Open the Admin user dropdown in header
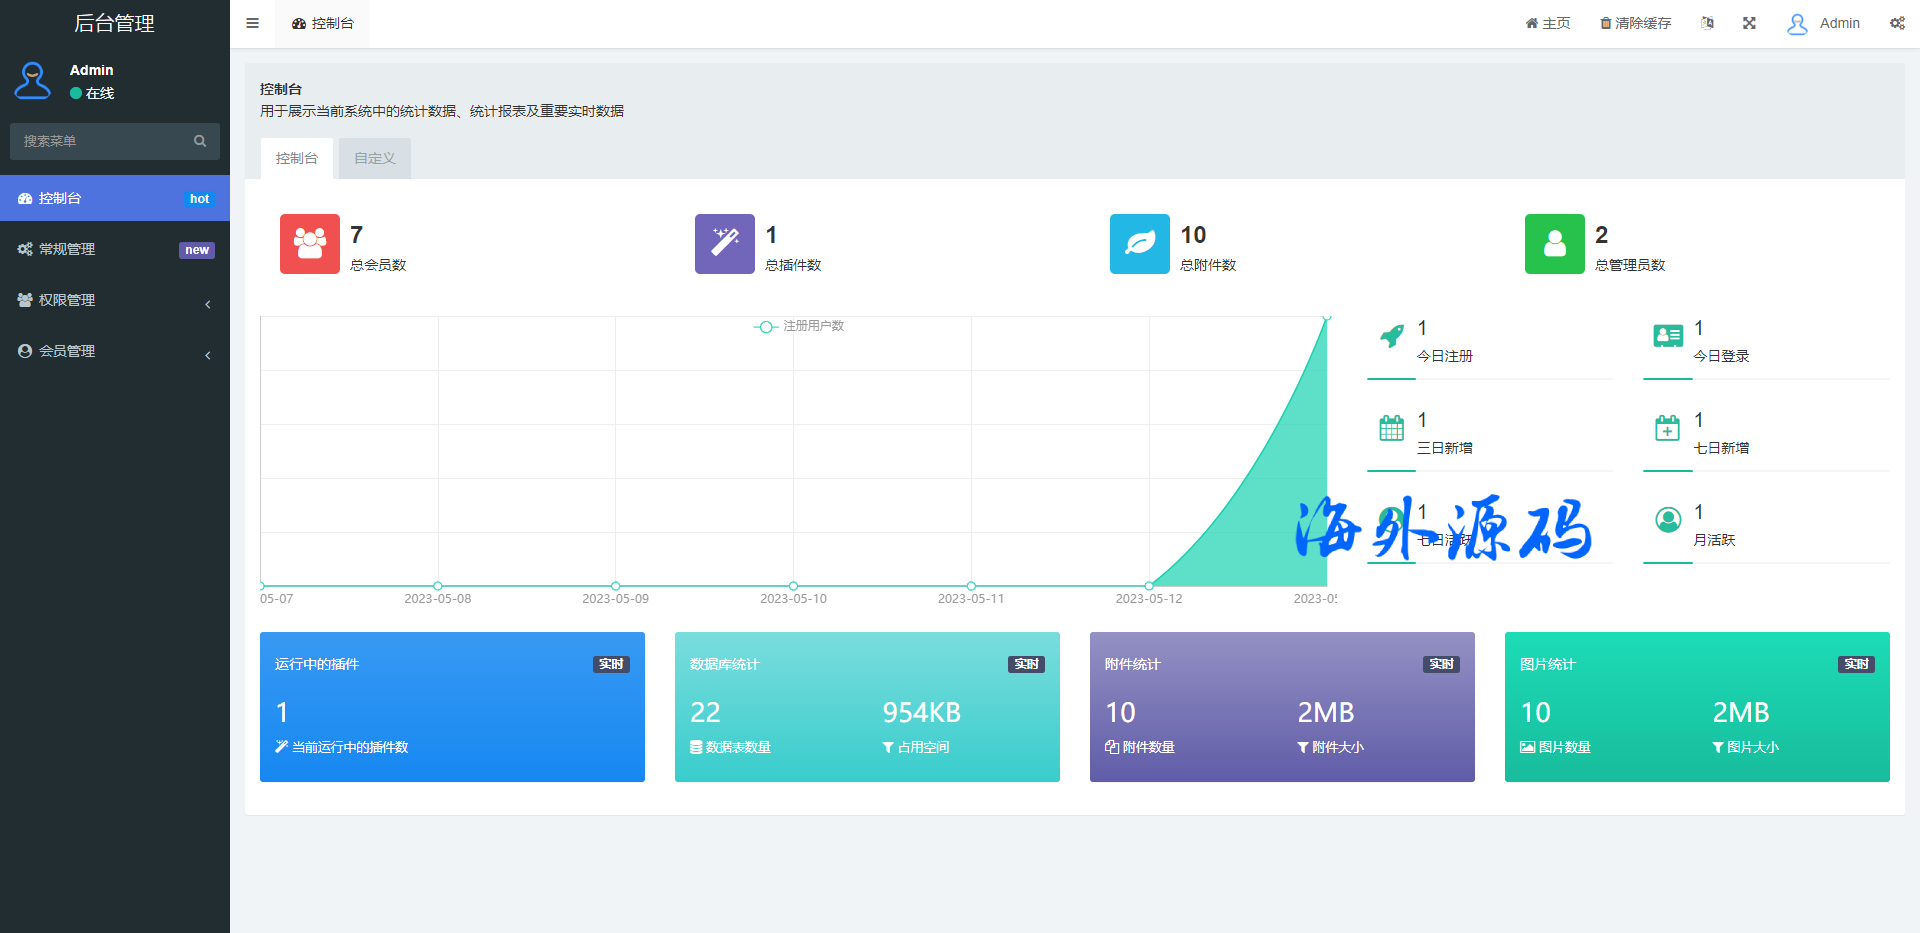The height and width of the screenshot is (933, 1920). pos(1824,23)
